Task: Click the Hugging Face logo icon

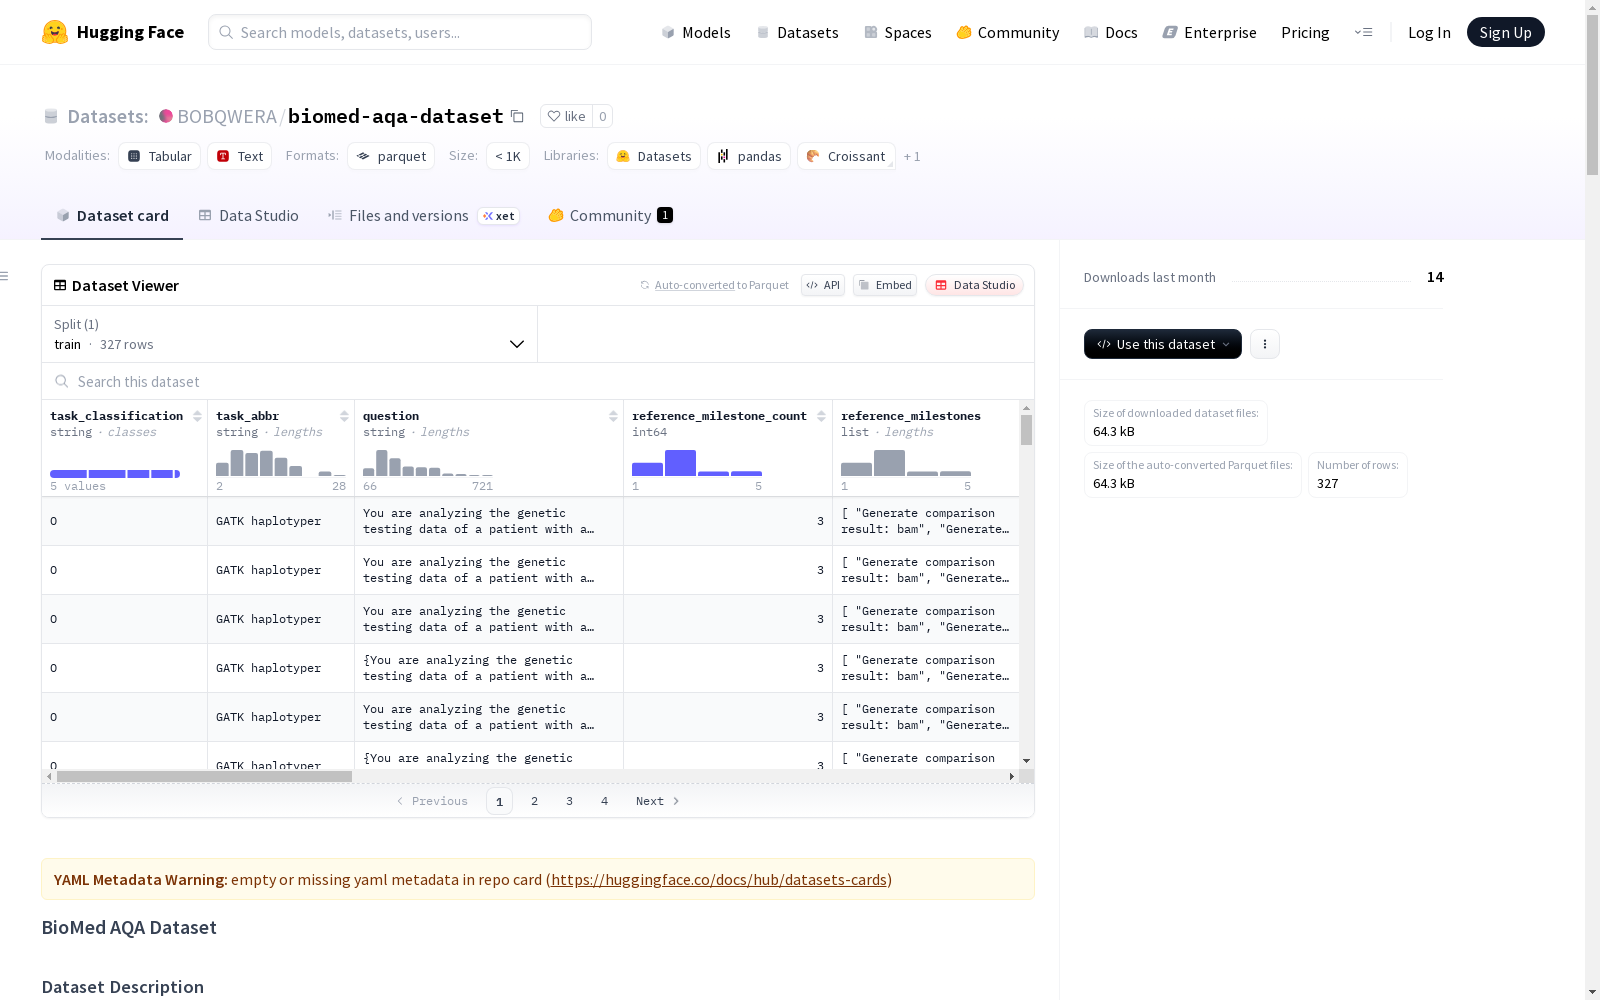Action: click(55, 32)
